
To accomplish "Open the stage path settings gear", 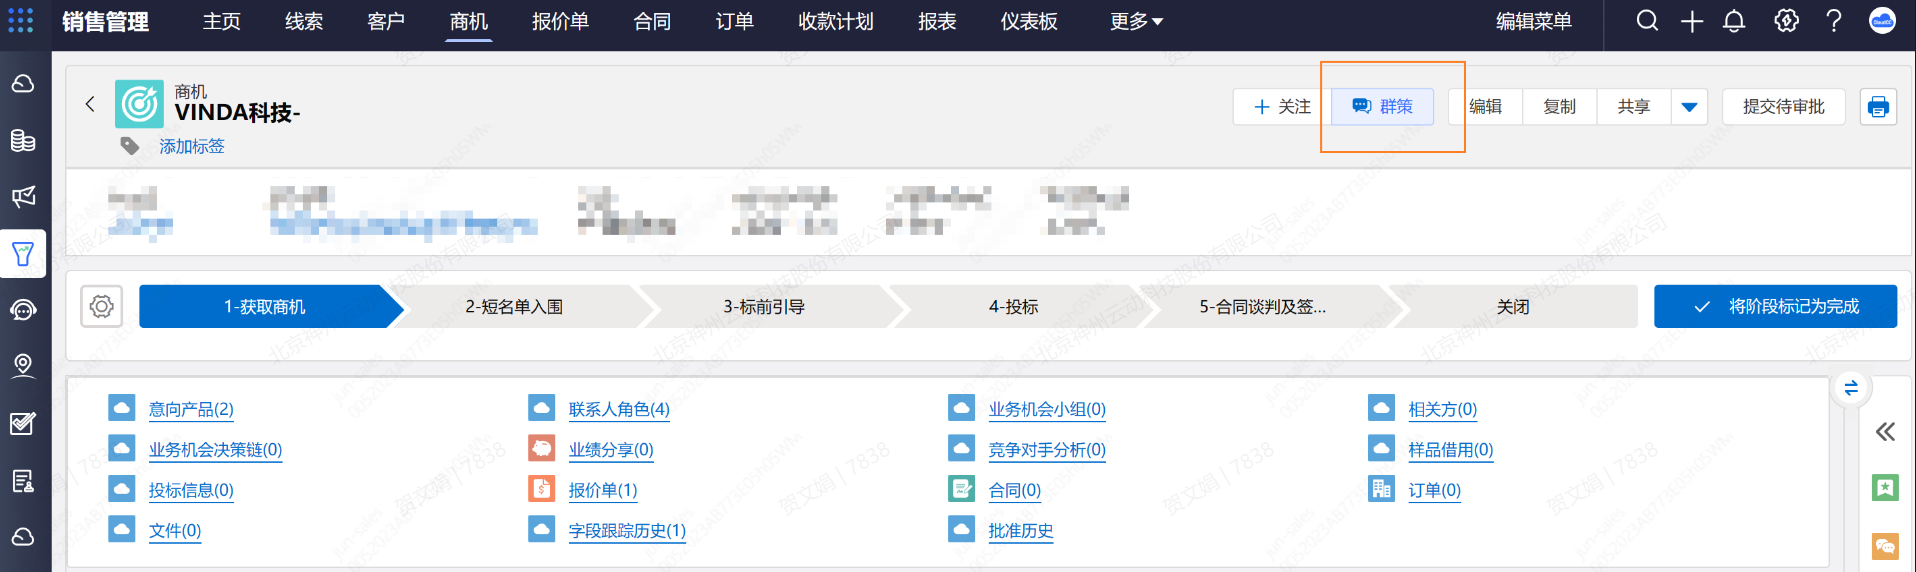I will pos(102,307).
